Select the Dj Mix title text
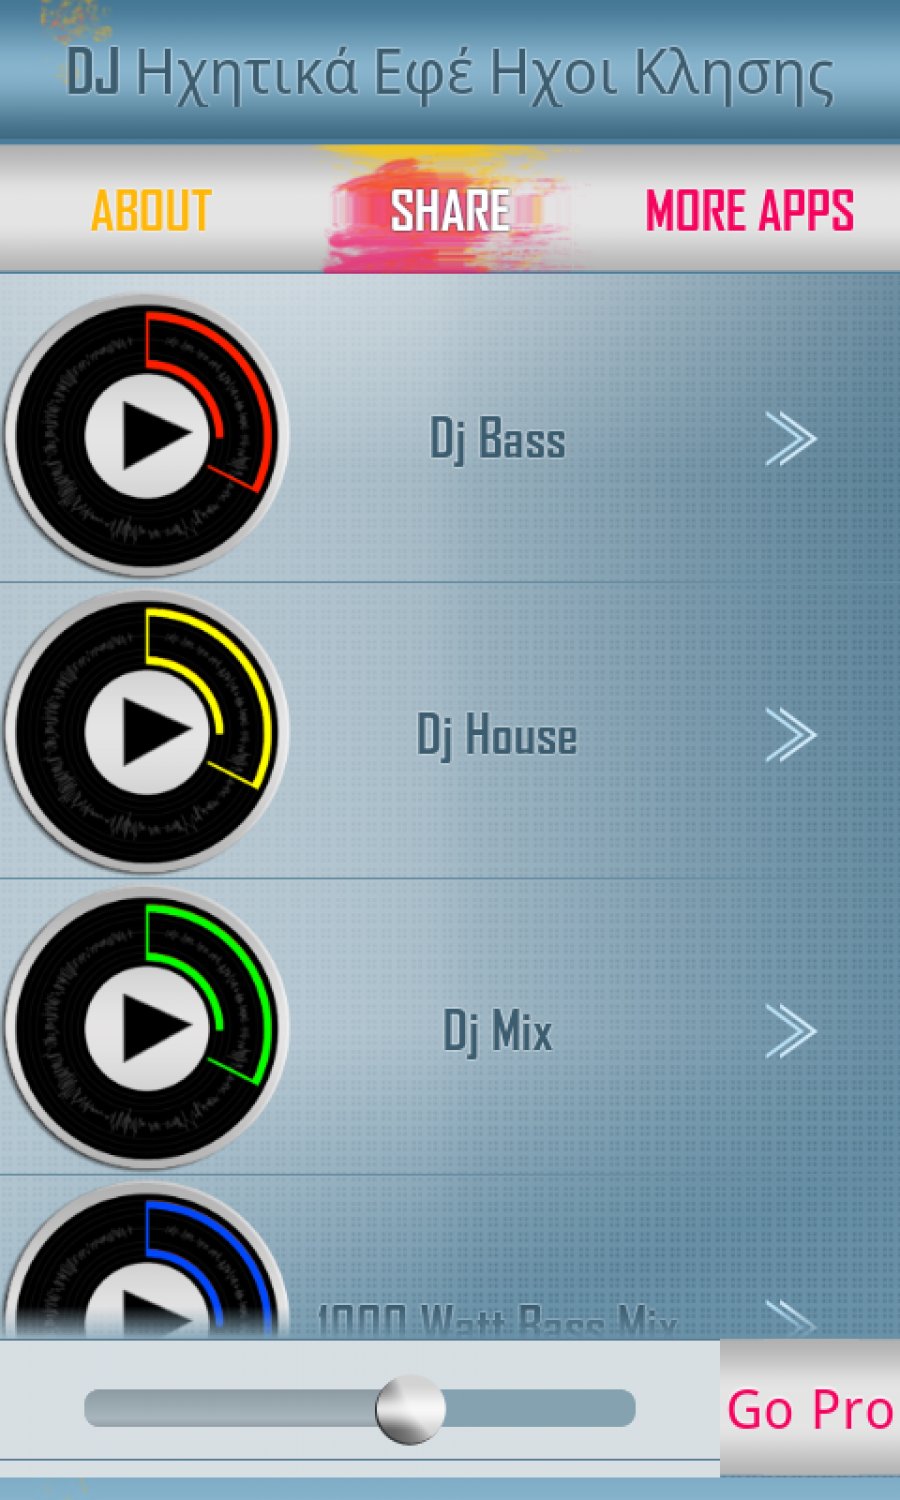Viewport: 900px width, 1500px height. click(498, 1032)
